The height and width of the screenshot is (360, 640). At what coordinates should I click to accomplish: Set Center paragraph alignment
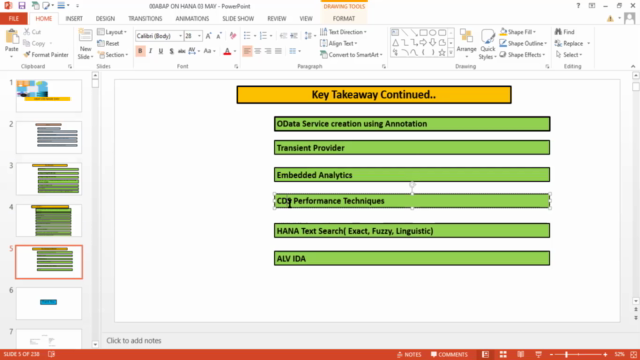tap(258, 51)
